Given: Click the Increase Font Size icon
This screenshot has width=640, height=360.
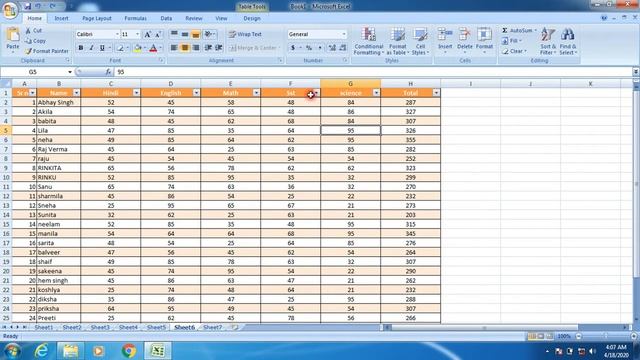Looking at the screenshot, I should [147, 34].
